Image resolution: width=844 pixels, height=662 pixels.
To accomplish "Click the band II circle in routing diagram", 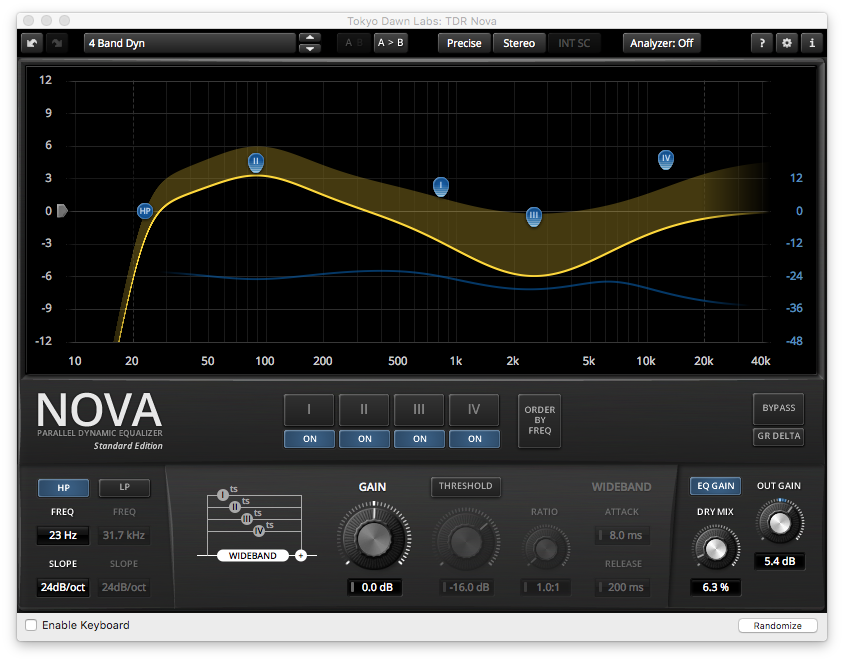I will (235, 506).
